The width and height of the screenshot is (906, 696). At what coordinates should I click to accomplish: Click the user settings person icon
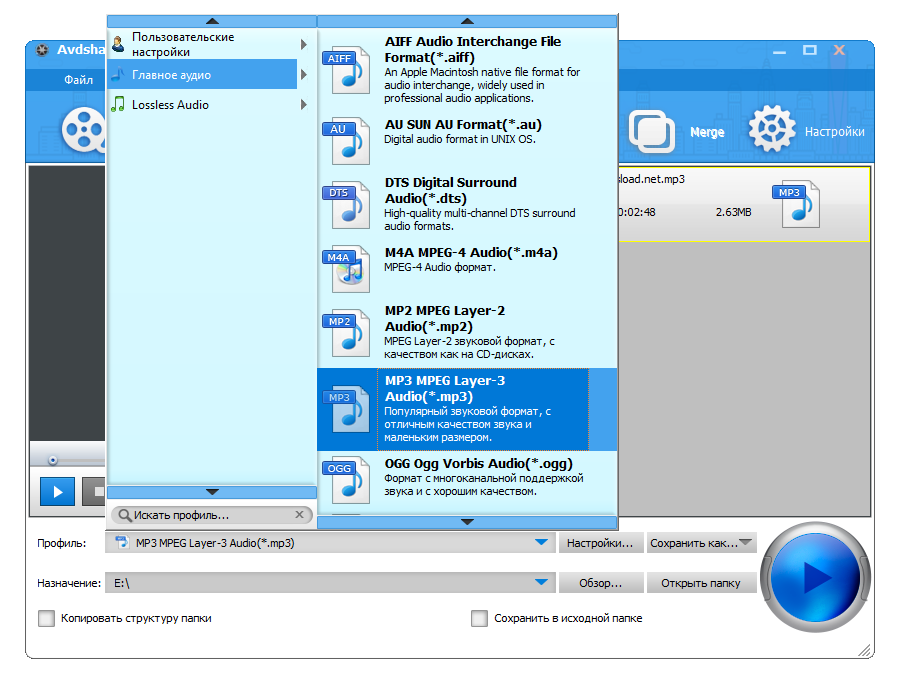click(118, 44)
